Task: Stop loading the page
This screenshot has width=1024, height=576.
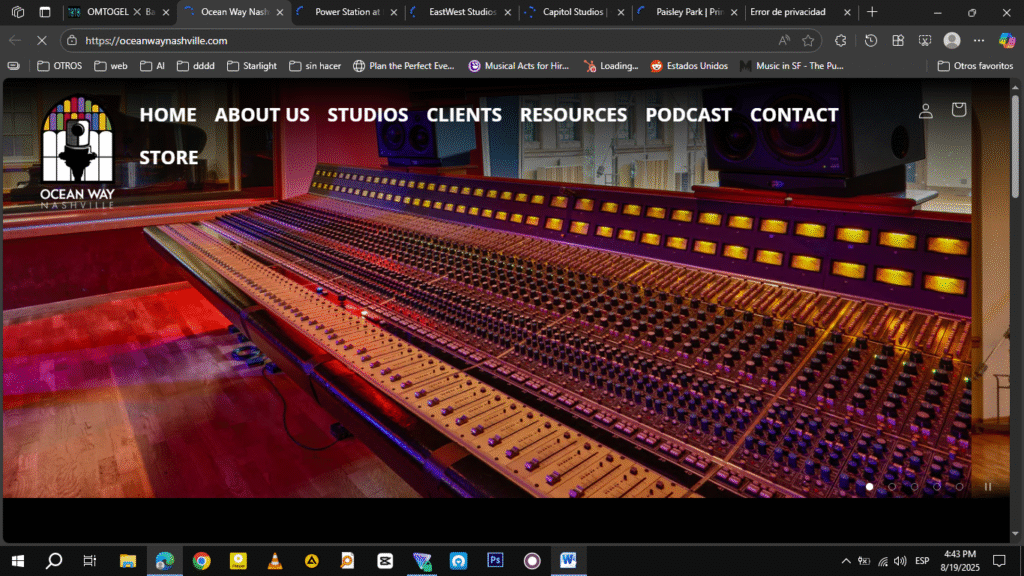Action: click(x=43, y=41)
